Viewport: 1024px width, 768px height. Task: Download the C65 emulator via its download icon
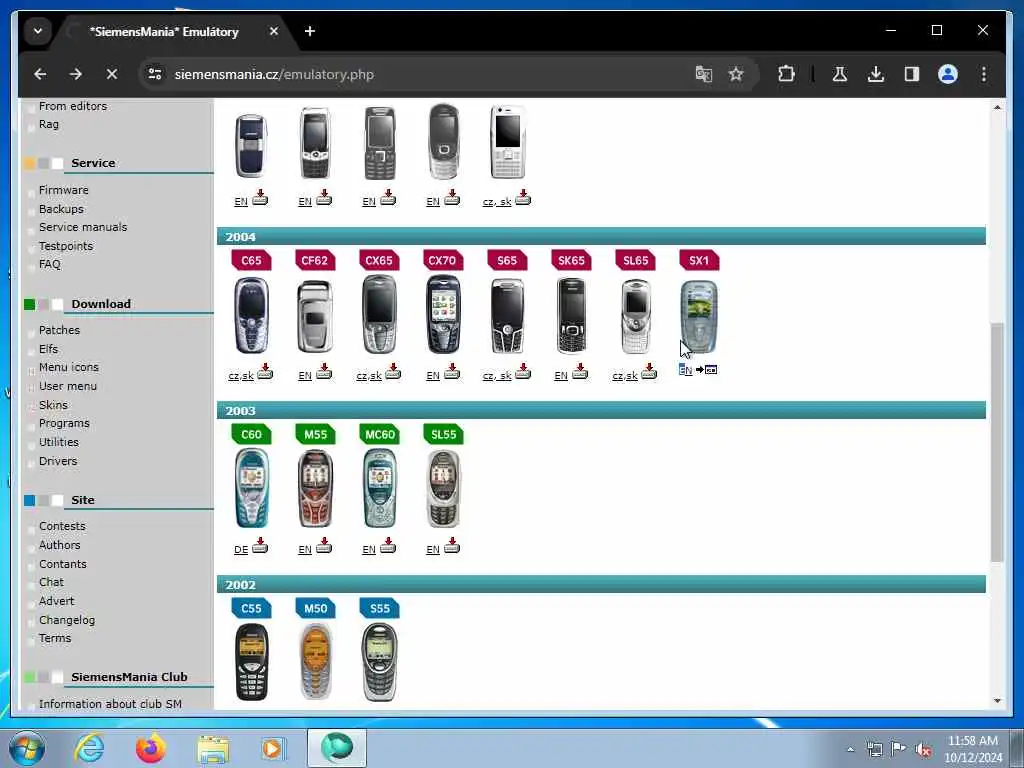tap(265, 372)
